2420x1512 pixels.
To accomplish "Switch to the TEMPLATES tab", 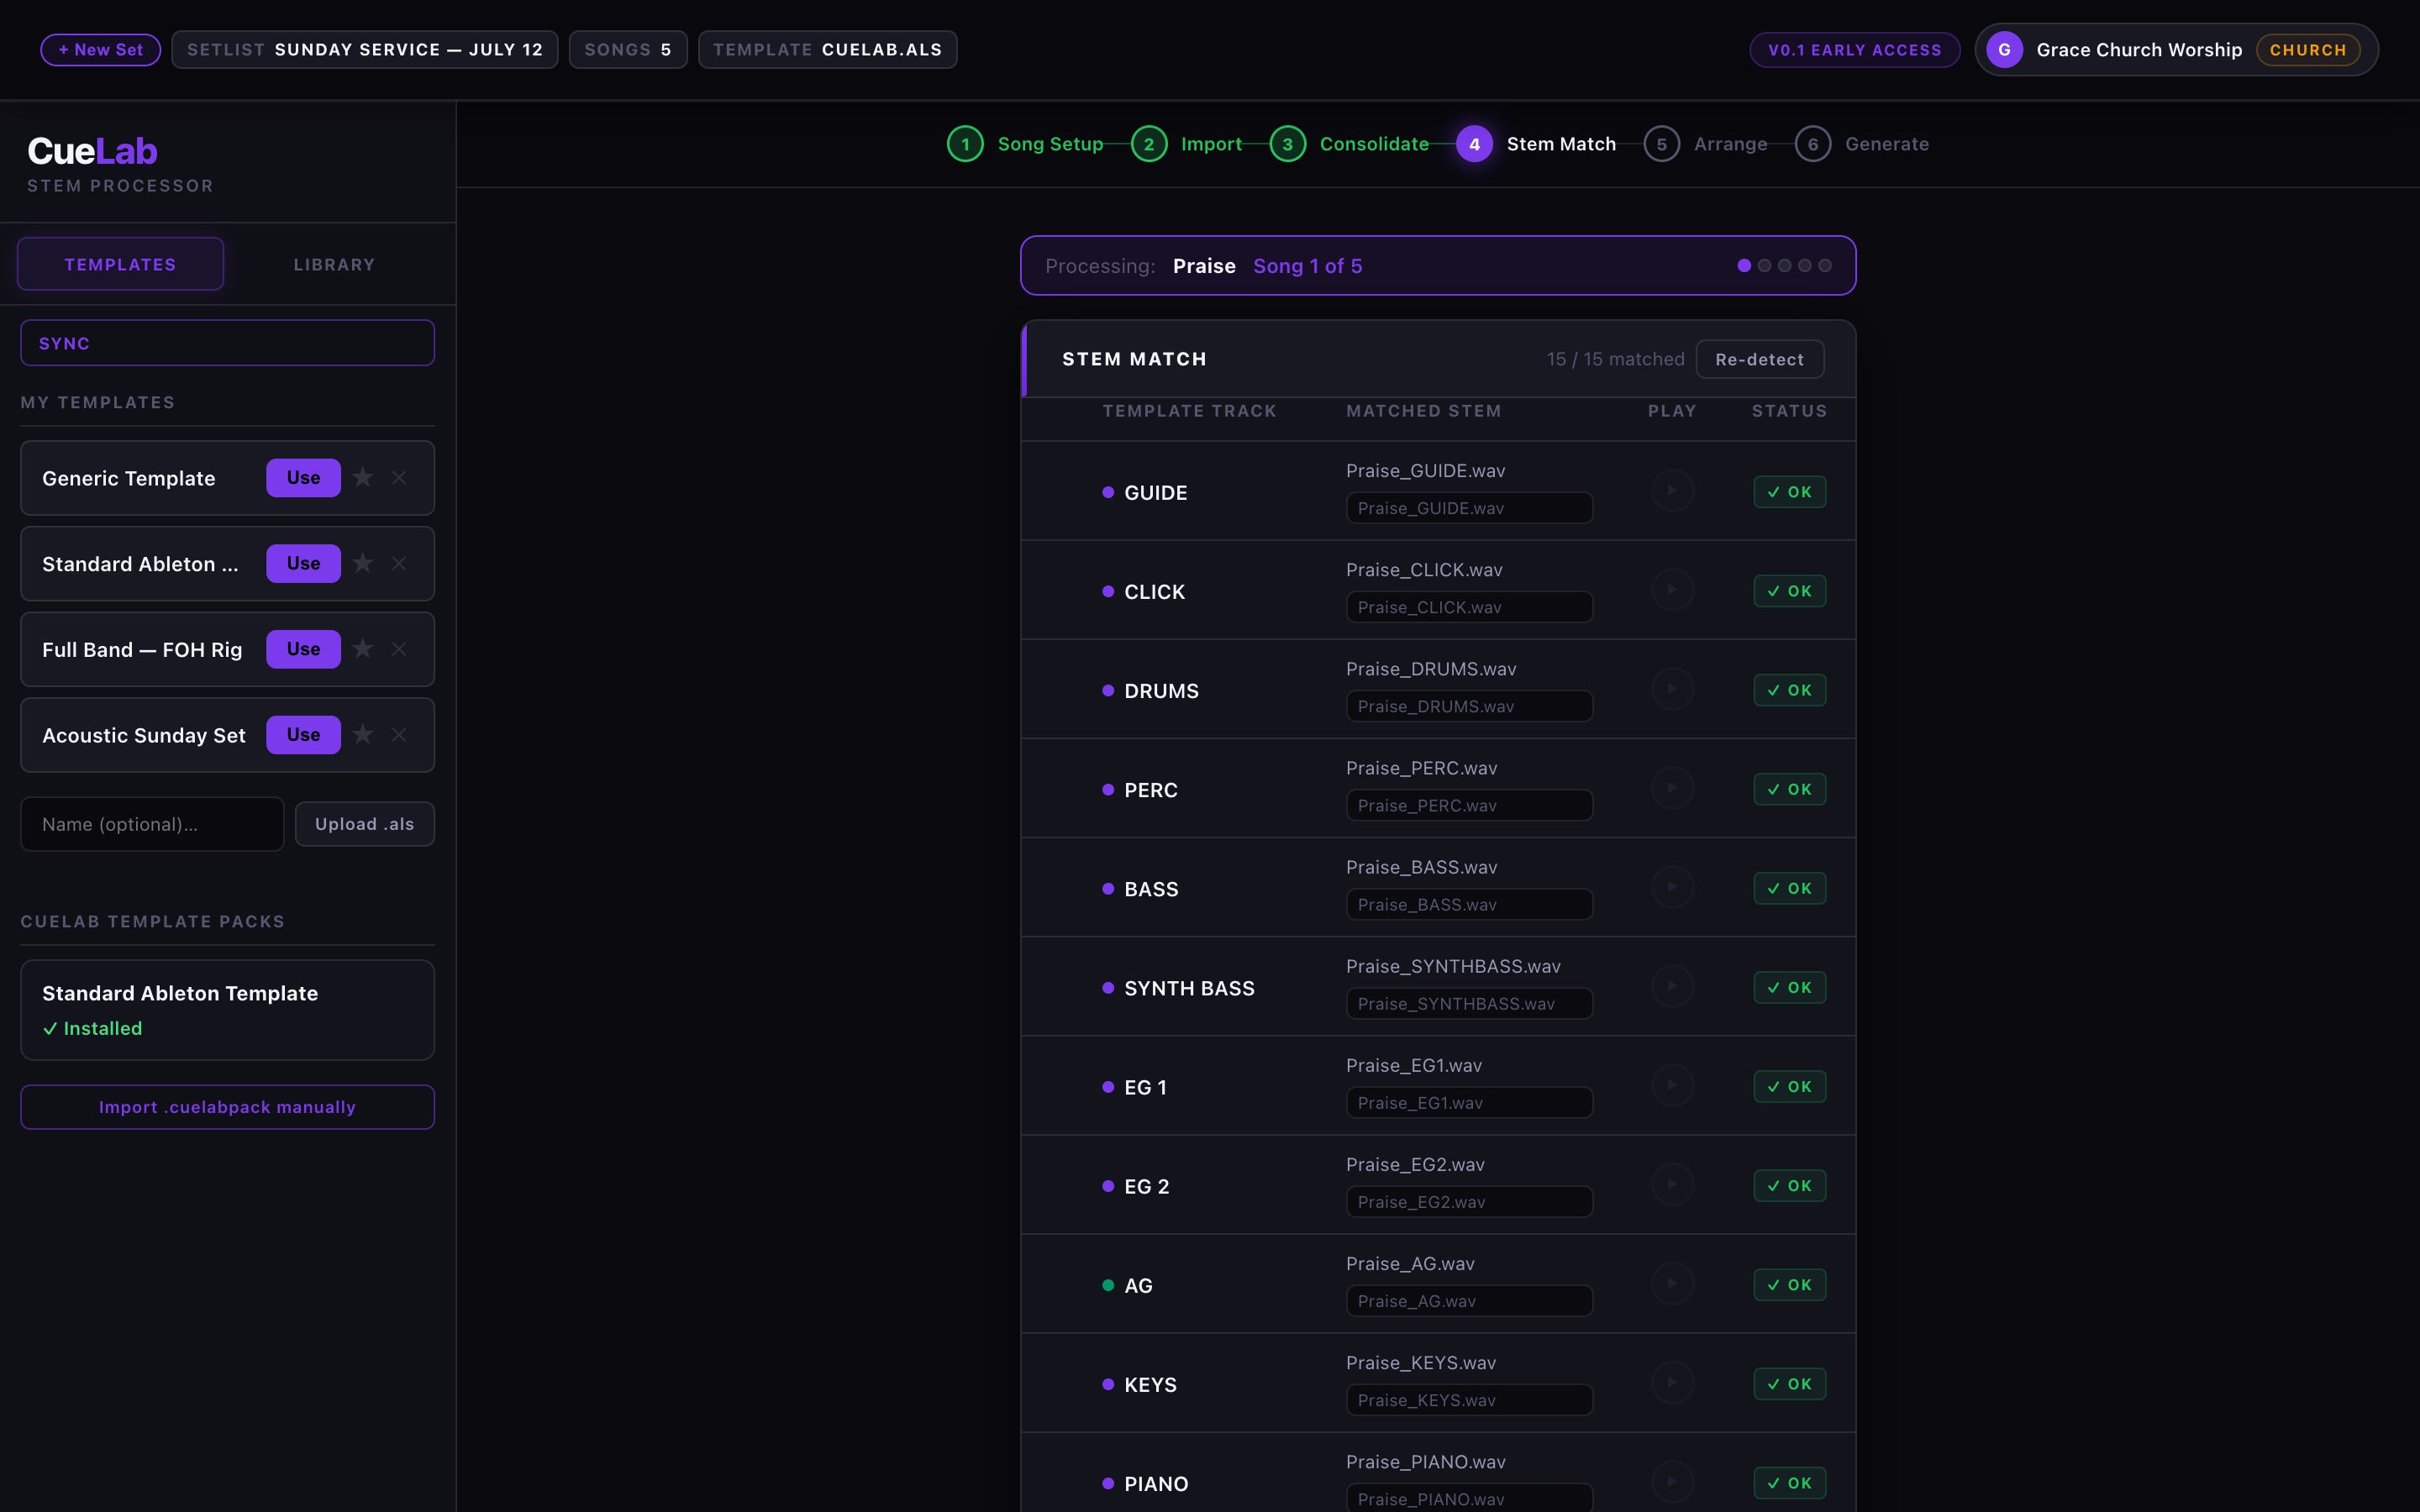I will (x=120, y=264).
